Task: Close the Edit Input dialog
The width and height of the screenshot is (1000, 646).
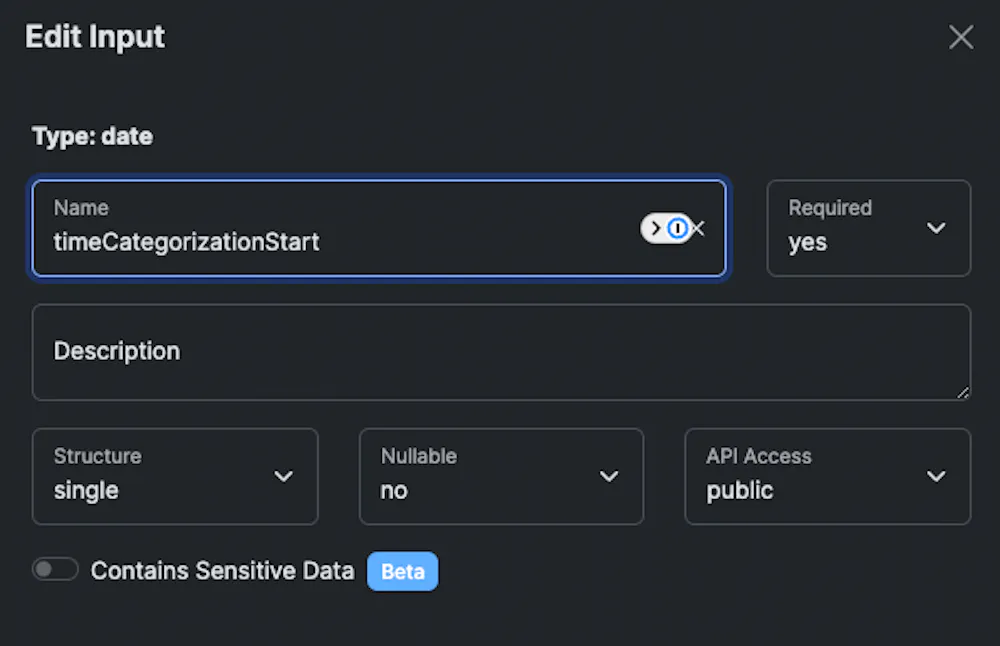Action: pos(960,37)
